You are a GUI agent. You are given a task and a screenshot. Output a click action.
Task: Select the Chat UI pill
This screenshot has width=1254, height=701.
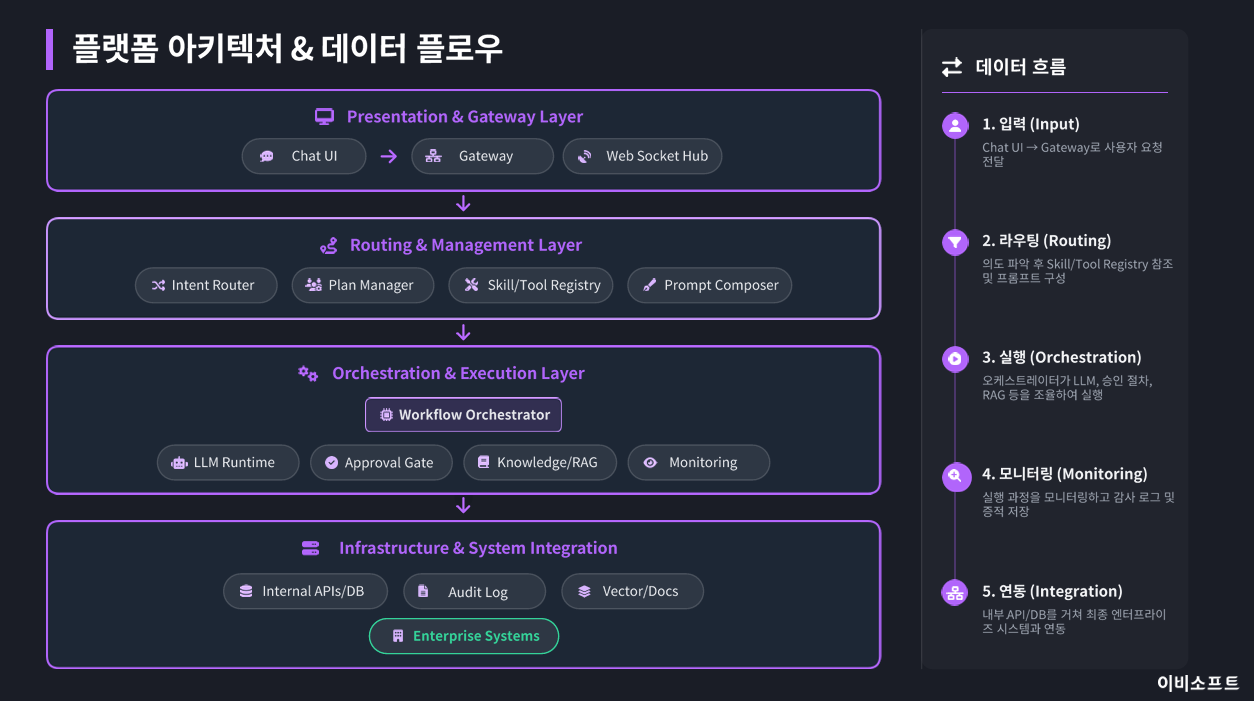click(x=304, y=156)
